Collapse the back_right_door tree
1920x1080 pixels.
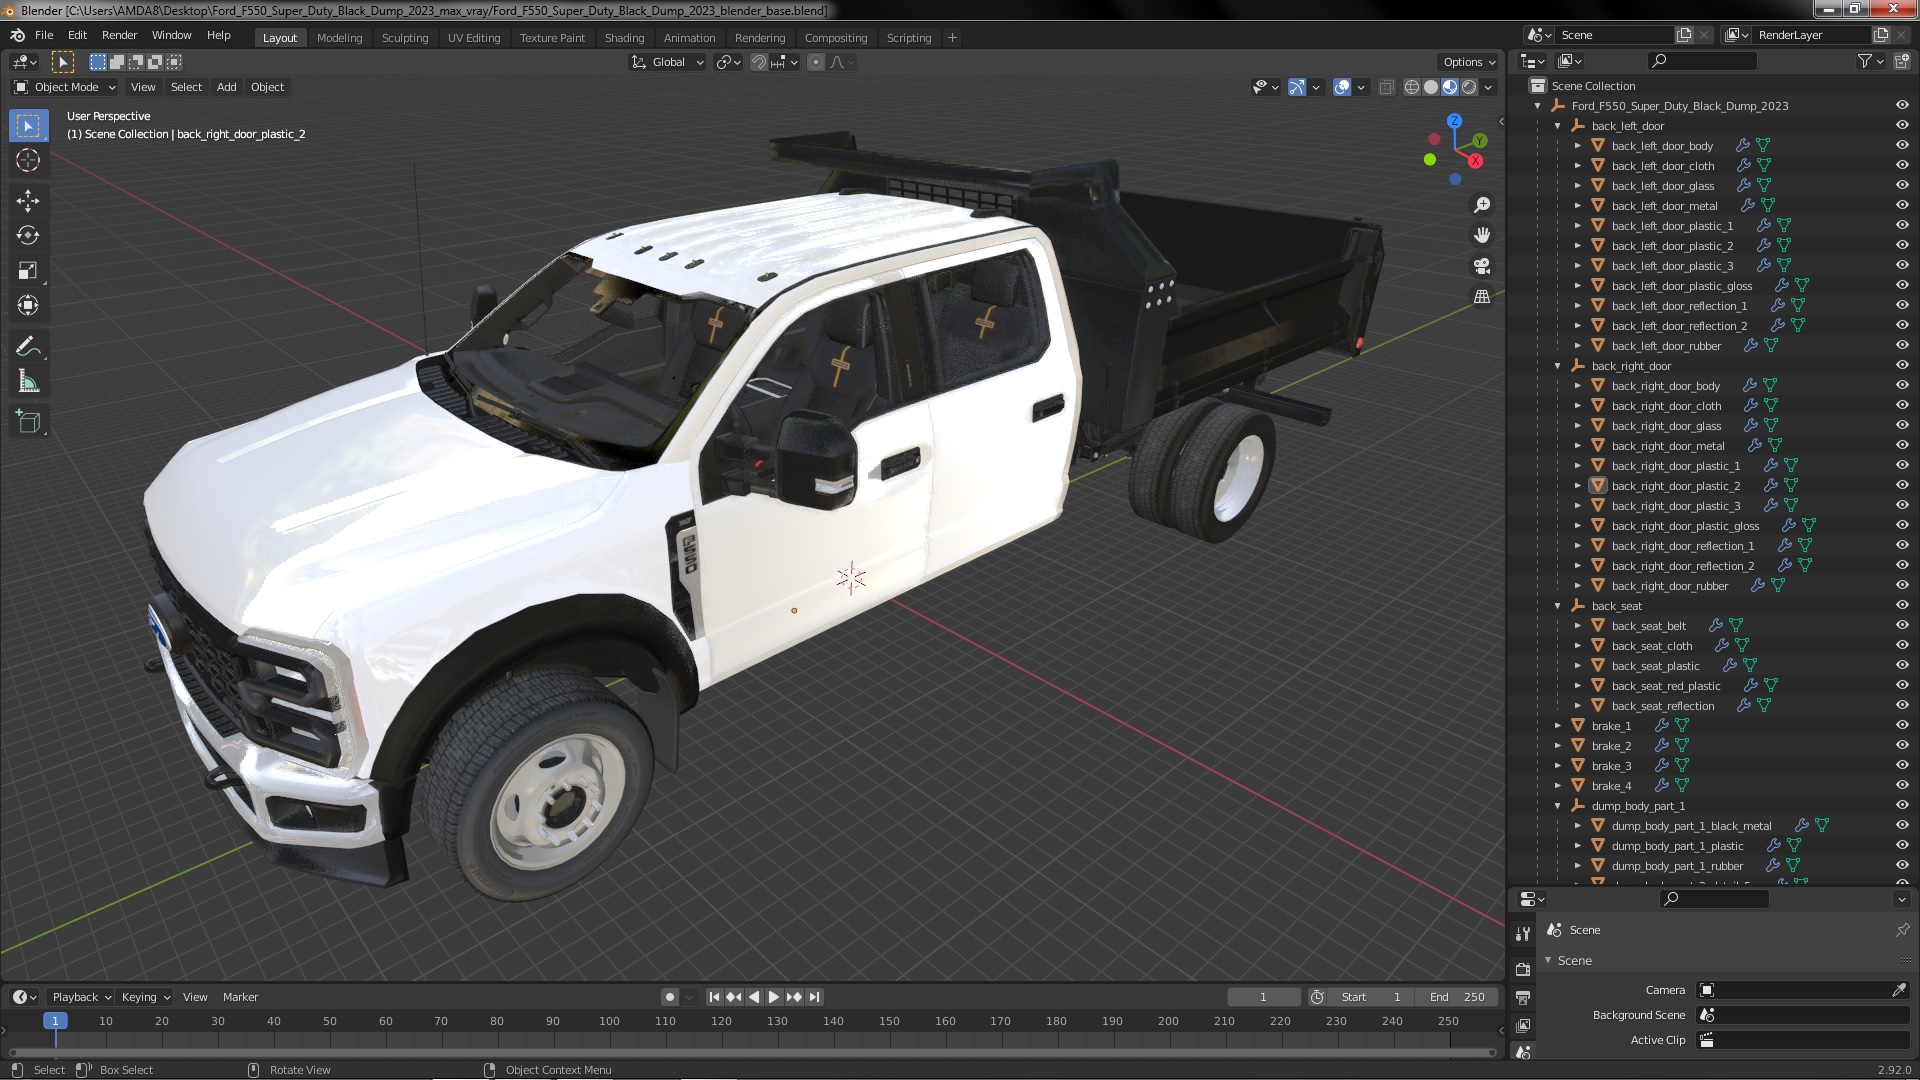(1558, 366)
